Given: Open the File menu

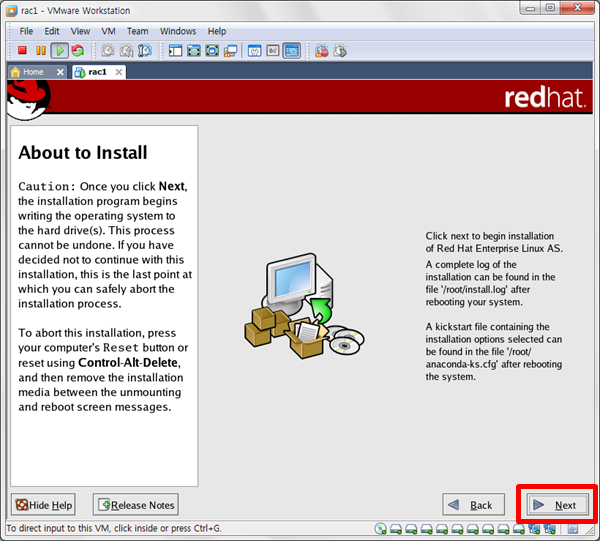Looking at the screenshot, I should [x=26, y=31].
